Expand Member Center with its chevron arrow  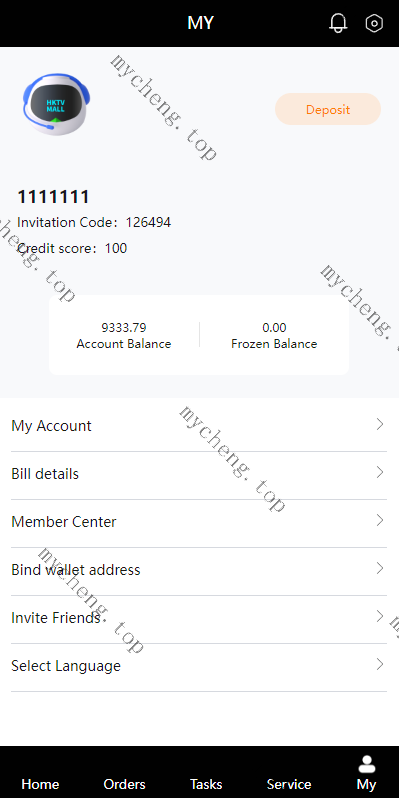pos(380,520)
